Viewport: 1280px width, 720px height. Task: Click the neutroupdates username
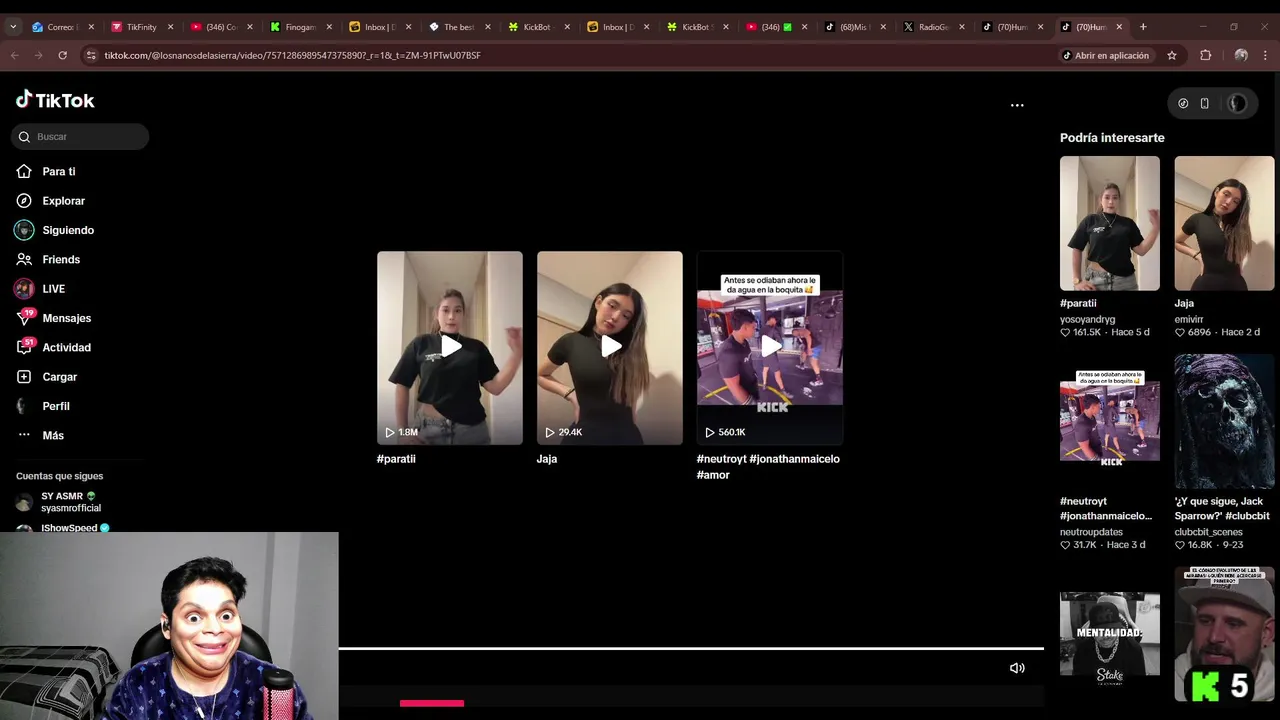pyautogui.click(x=1091, y=532)
